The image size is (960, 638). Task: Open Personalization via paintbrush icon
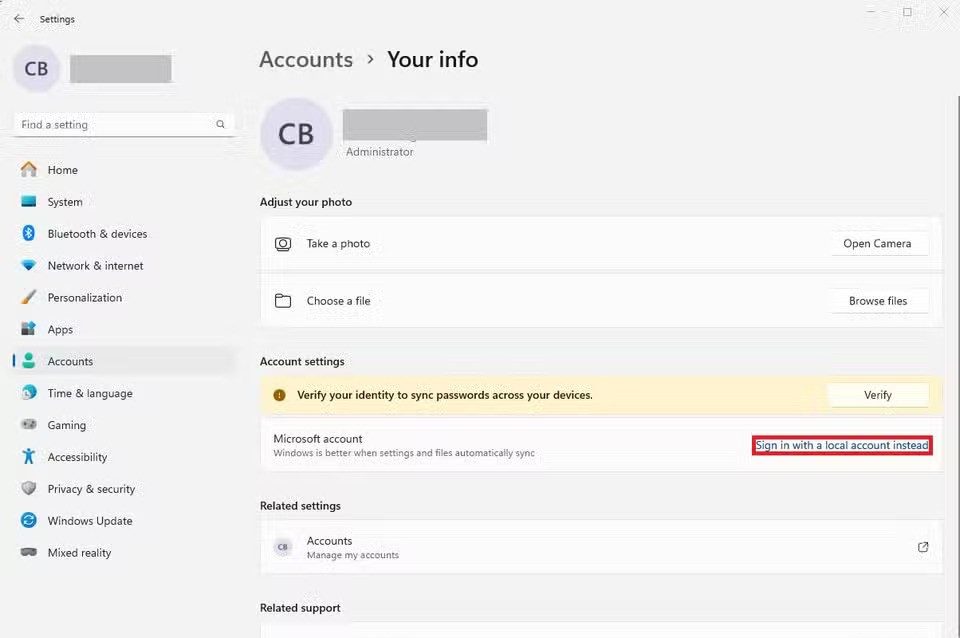(x=29, y=298)
